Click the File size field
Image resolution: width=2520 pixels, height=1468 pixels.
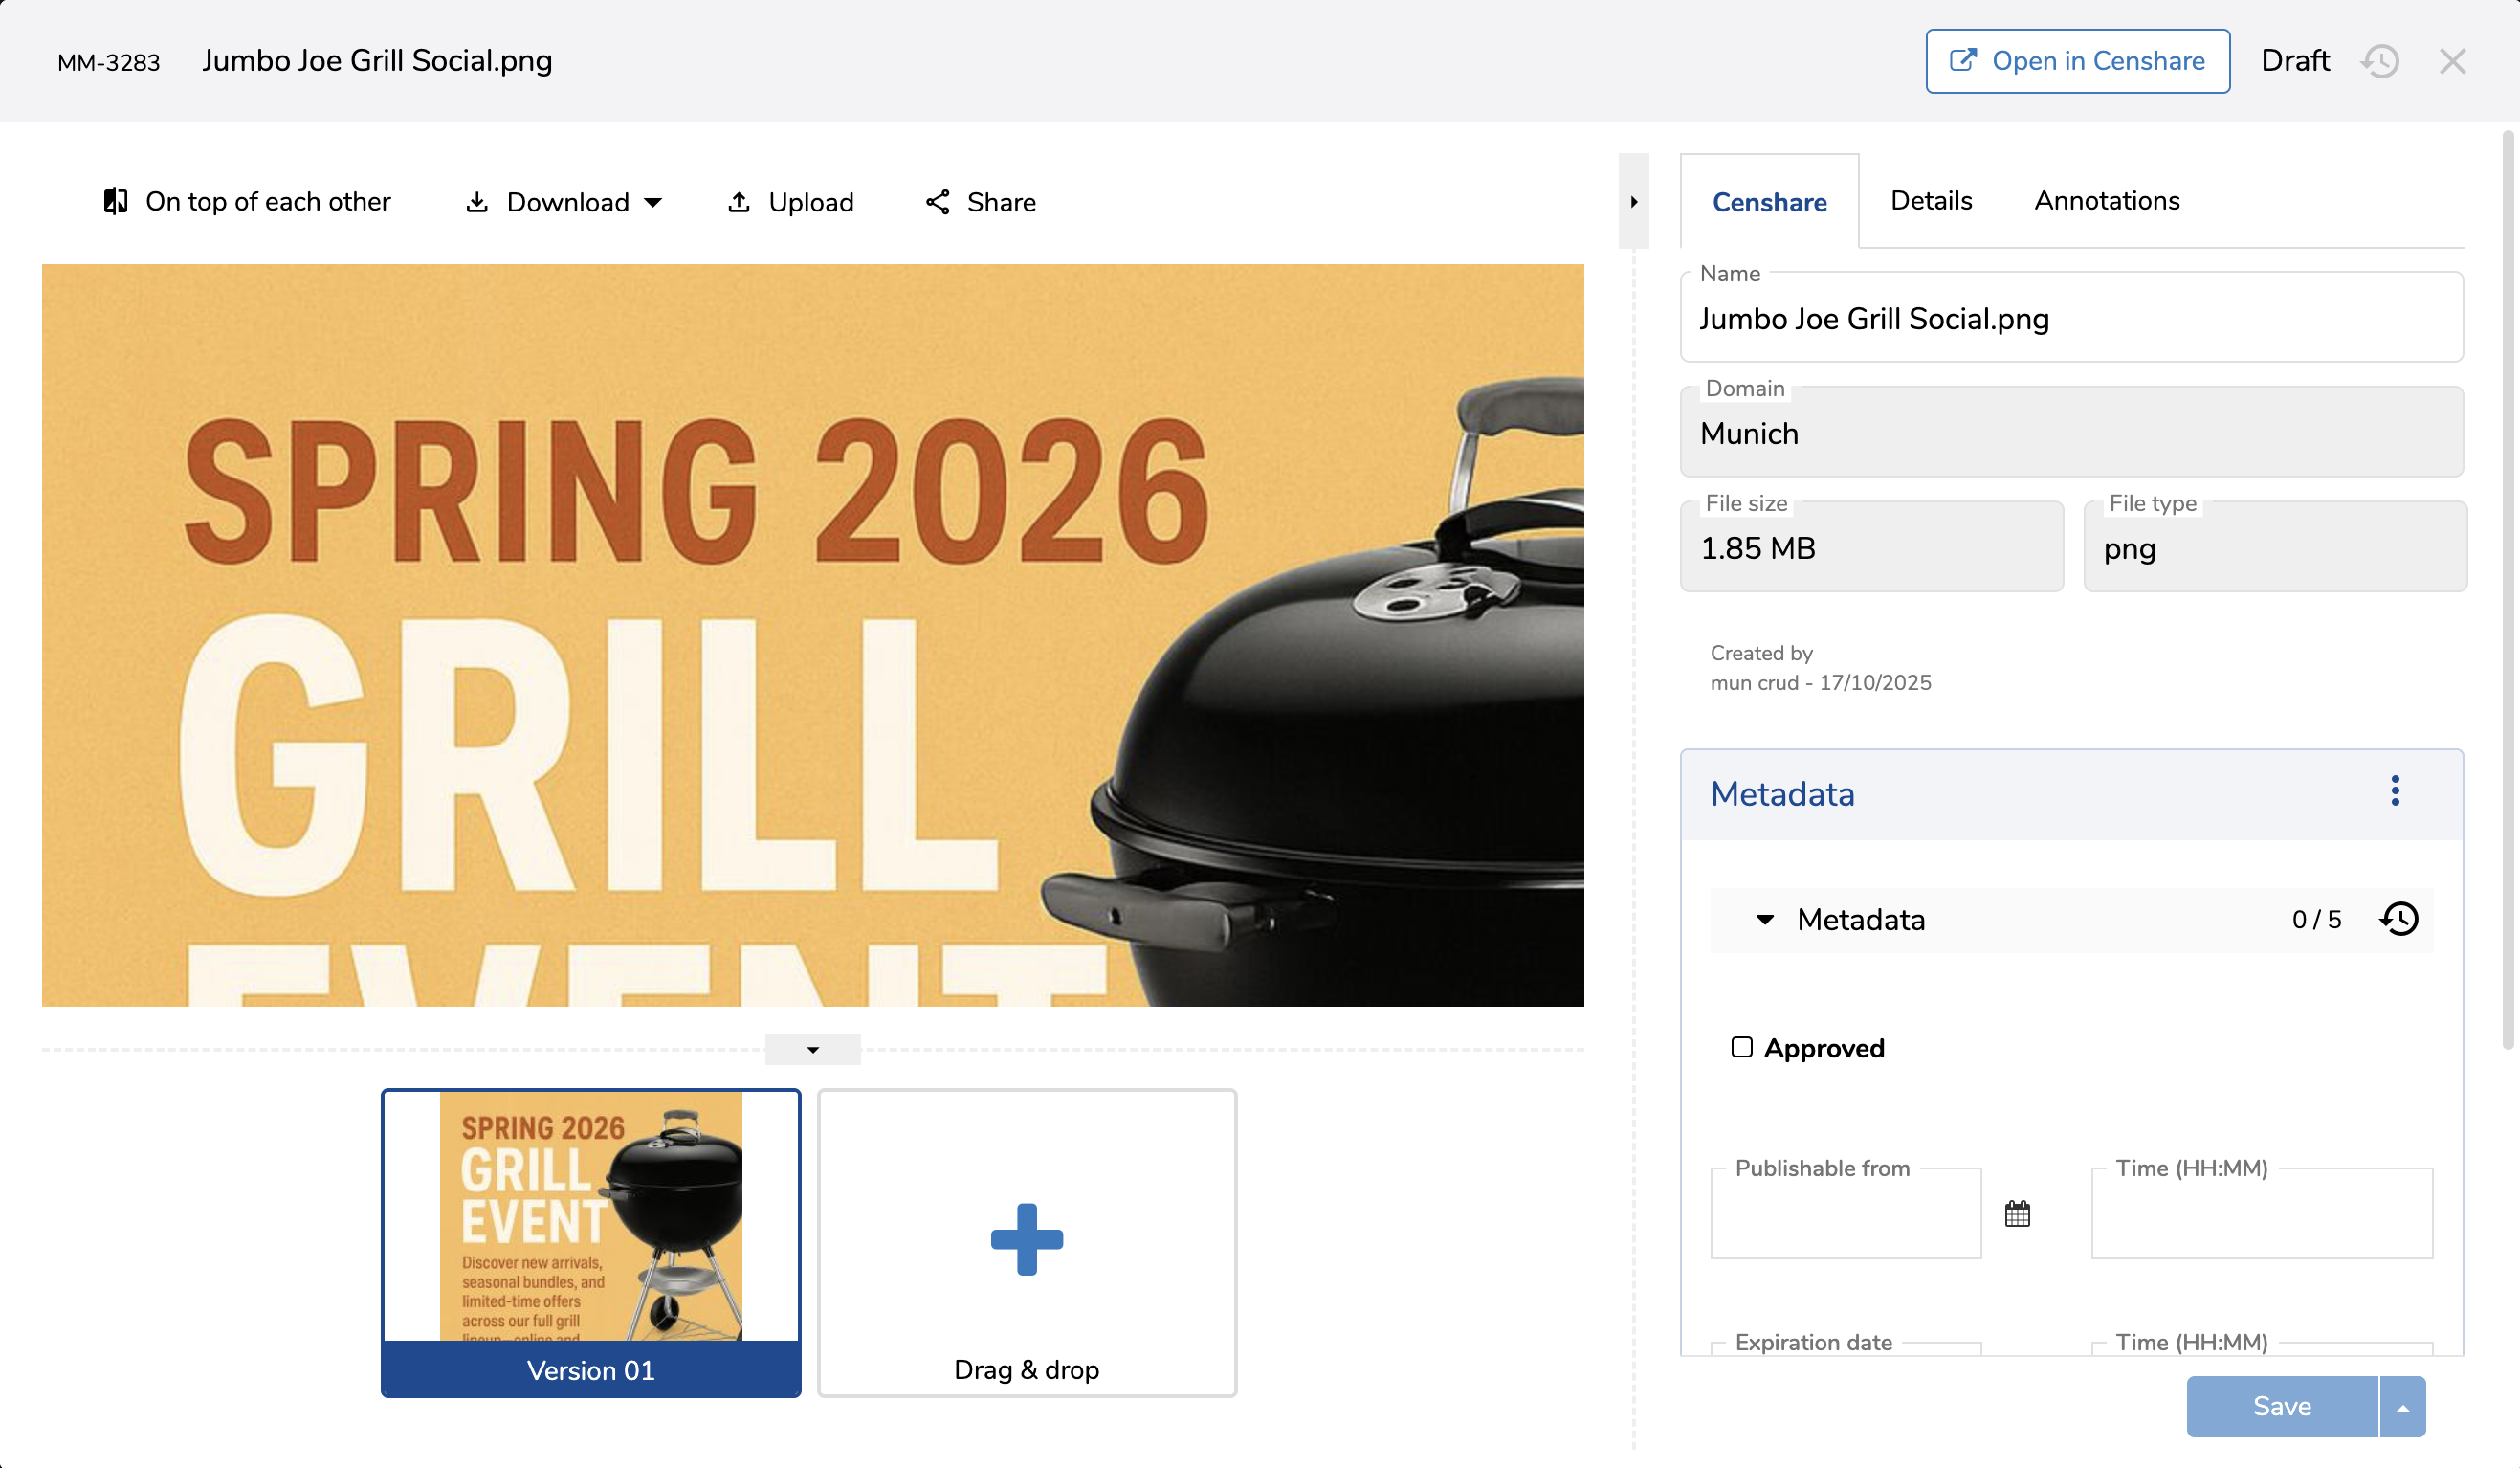[1872, 547]
